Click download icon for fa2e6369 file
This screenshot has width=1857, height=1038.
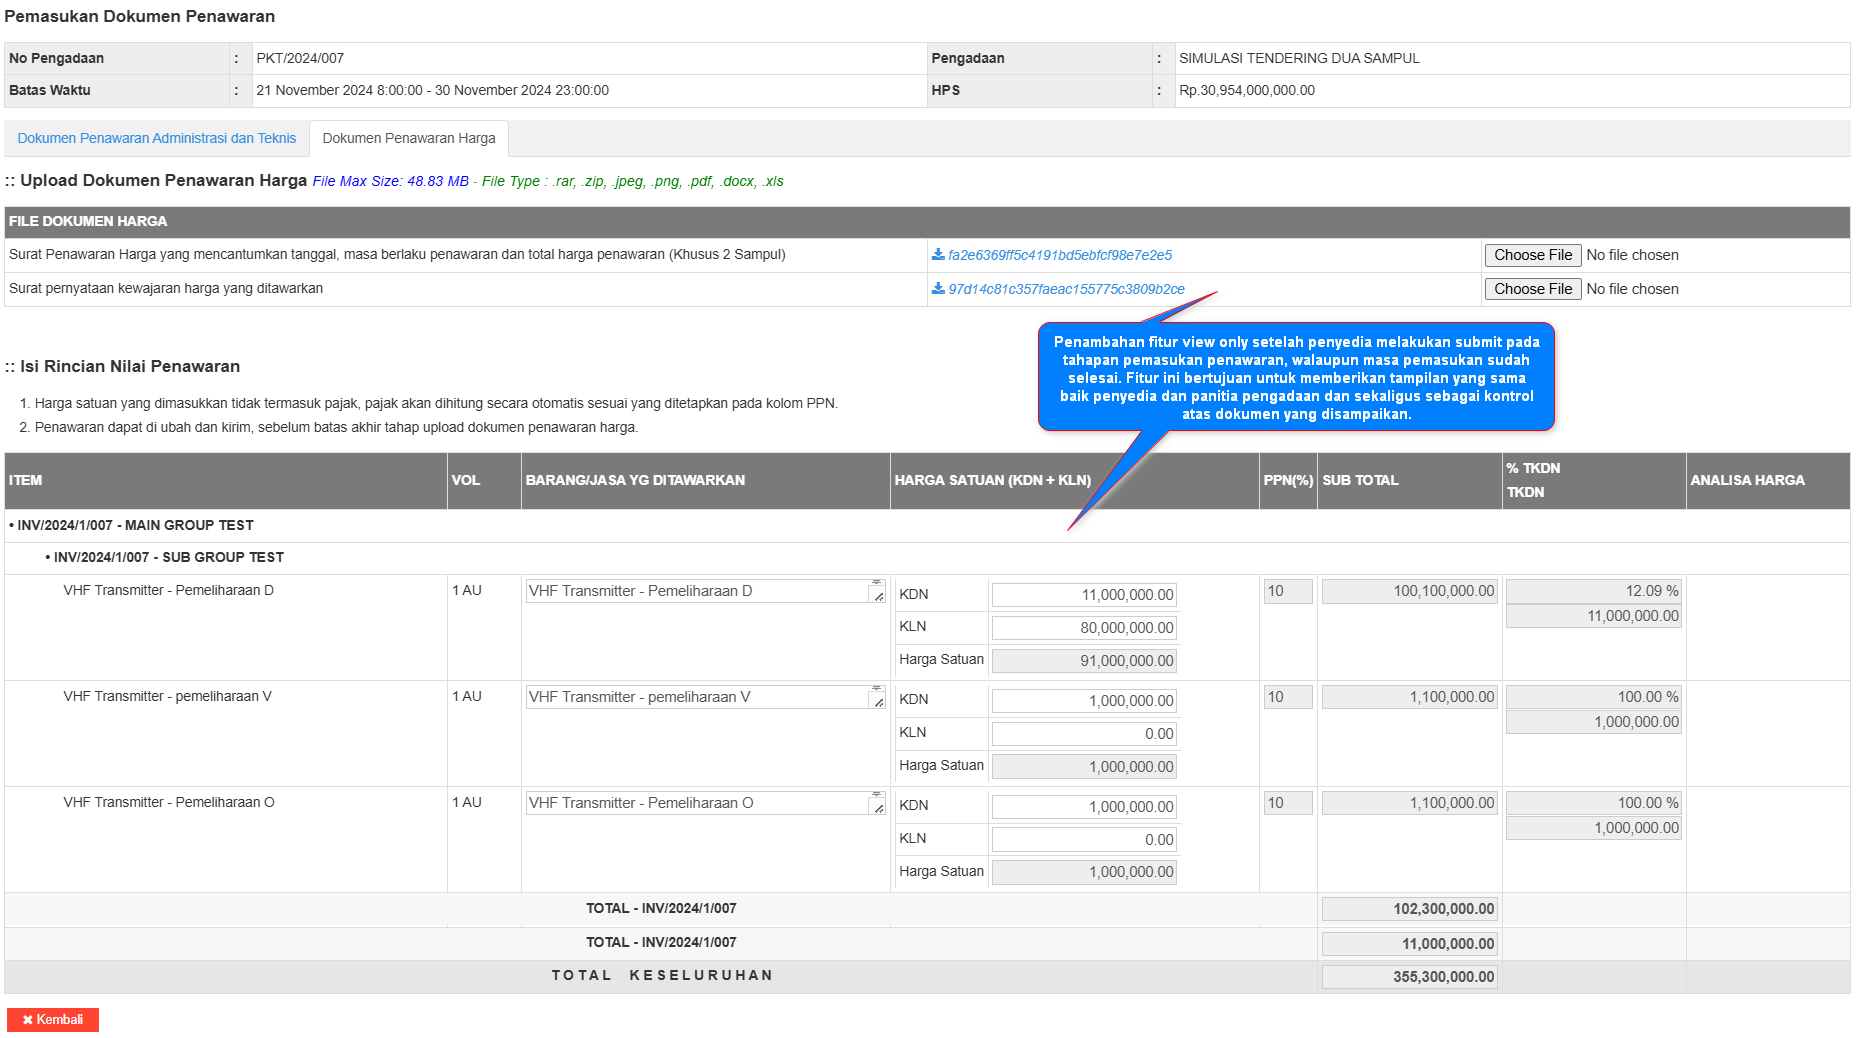click(x=938, y=255)
